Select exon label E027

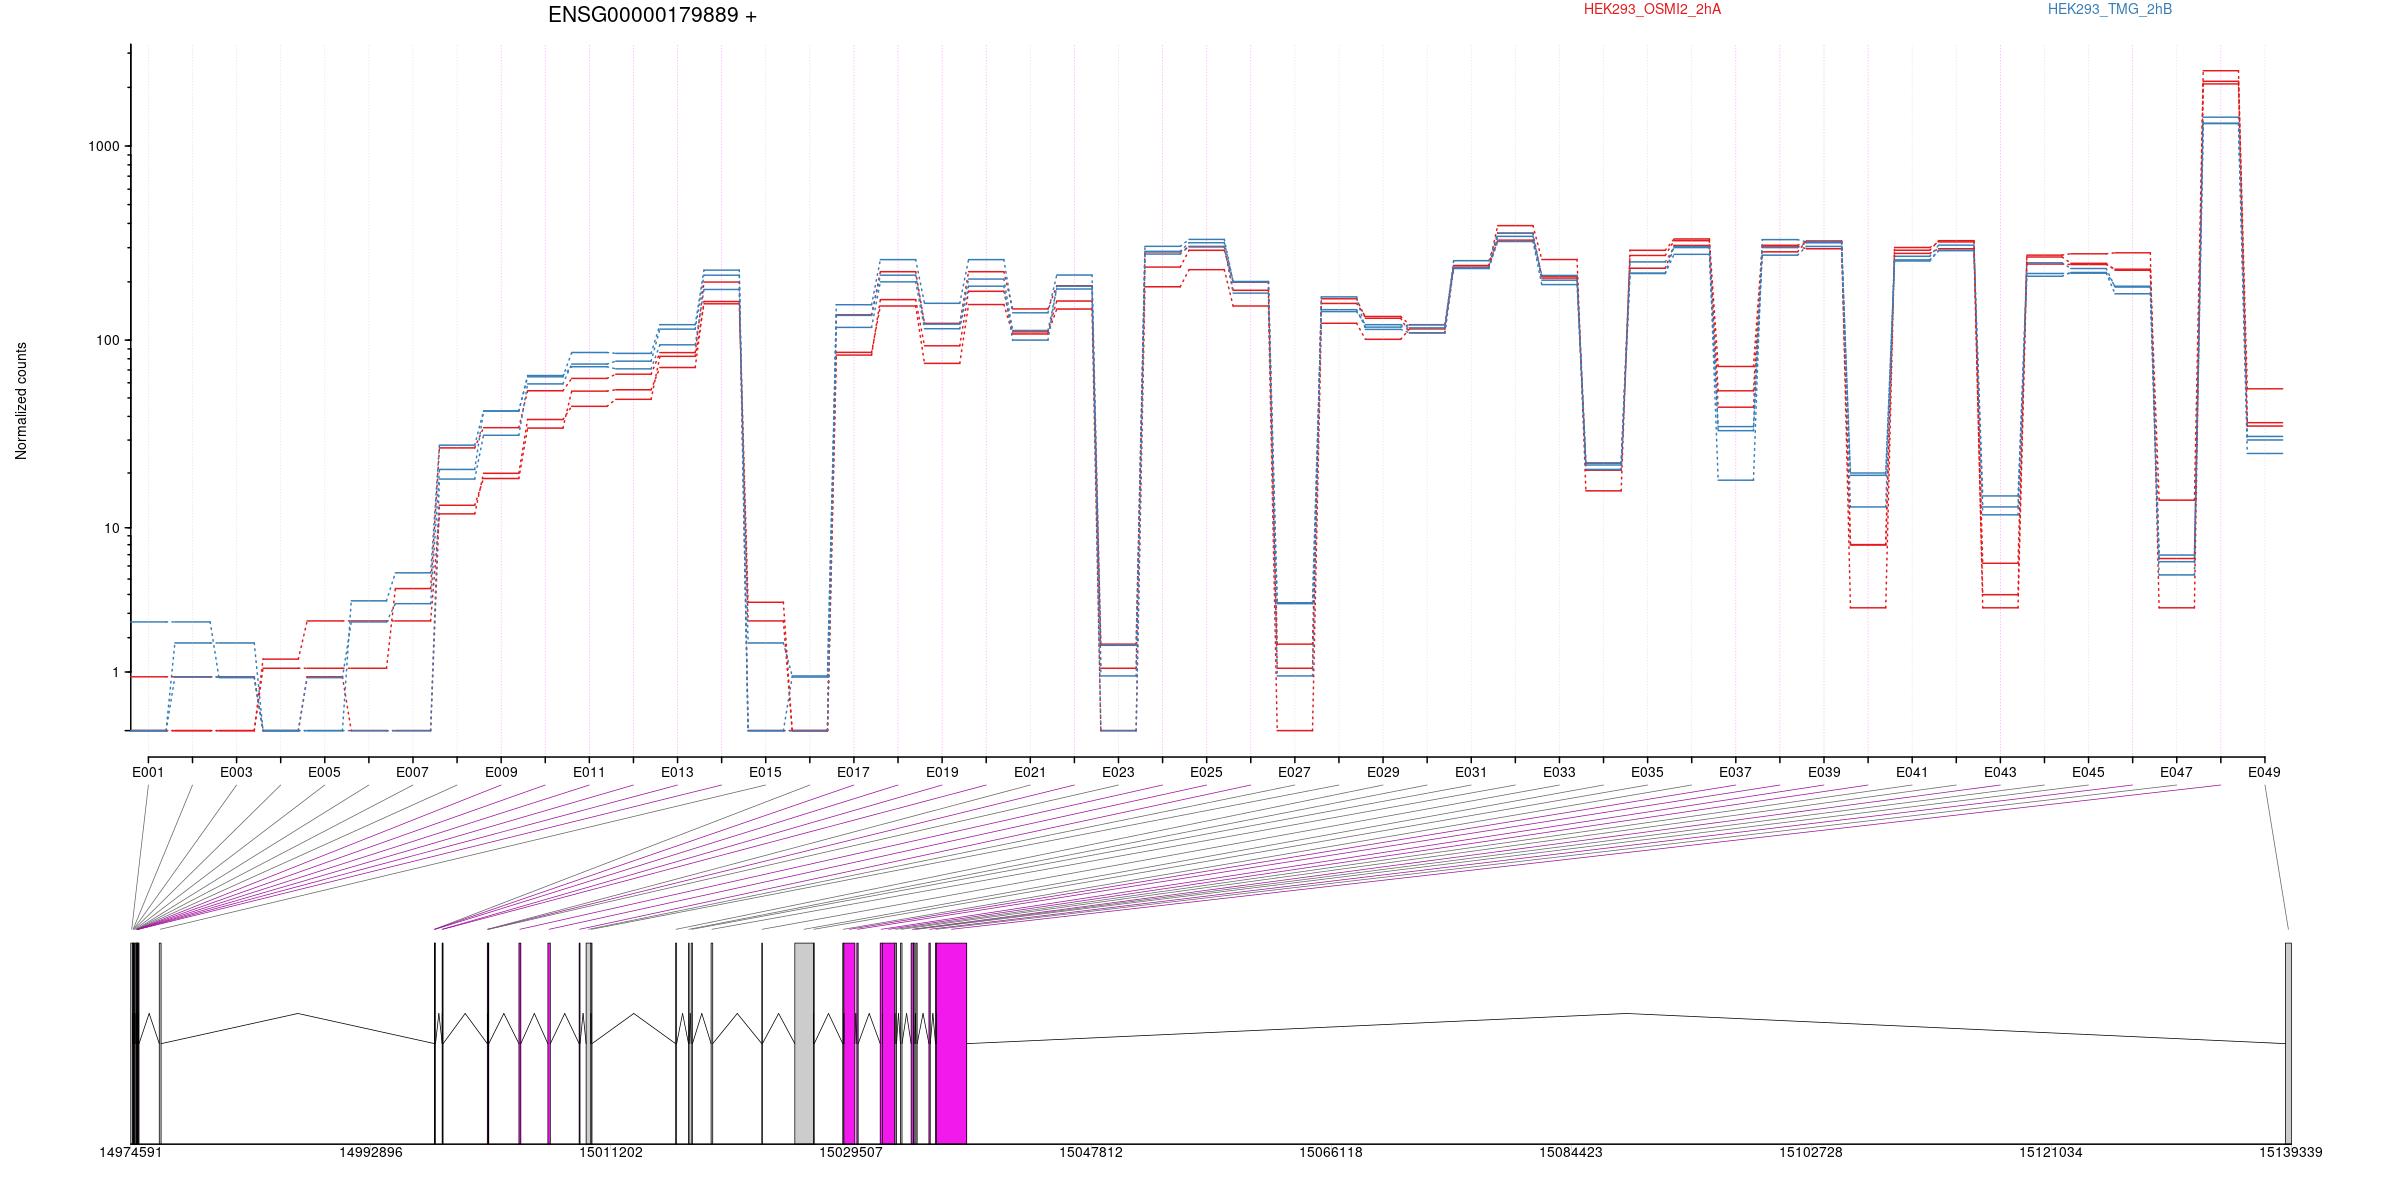pos(1294,772)
